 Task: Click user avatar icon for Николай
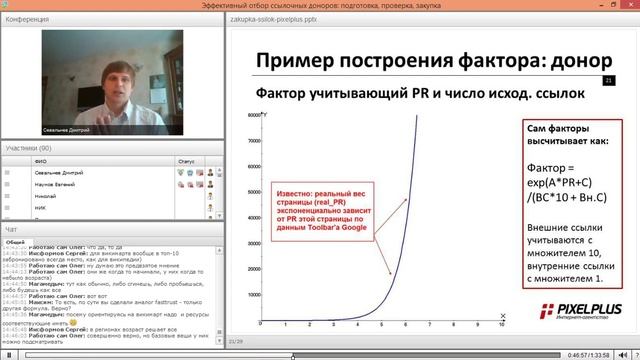210,196
